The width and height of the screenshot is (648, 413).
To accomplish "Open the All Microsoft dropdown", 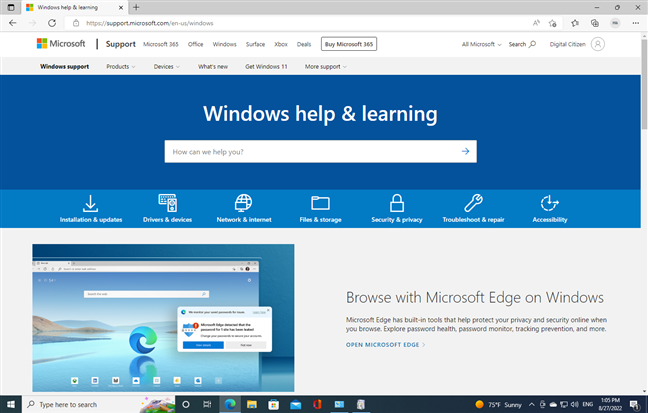I will pos(481,44).
